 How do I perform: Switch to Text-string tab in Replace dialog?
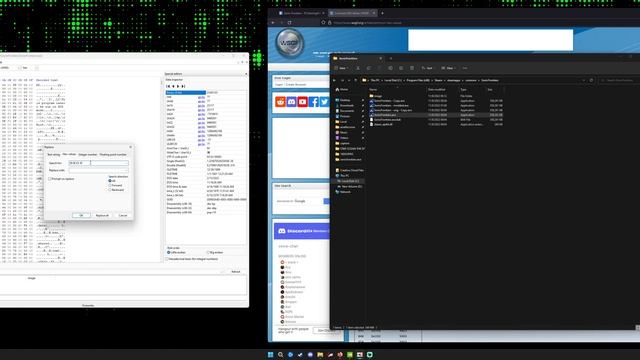[53, 154]
